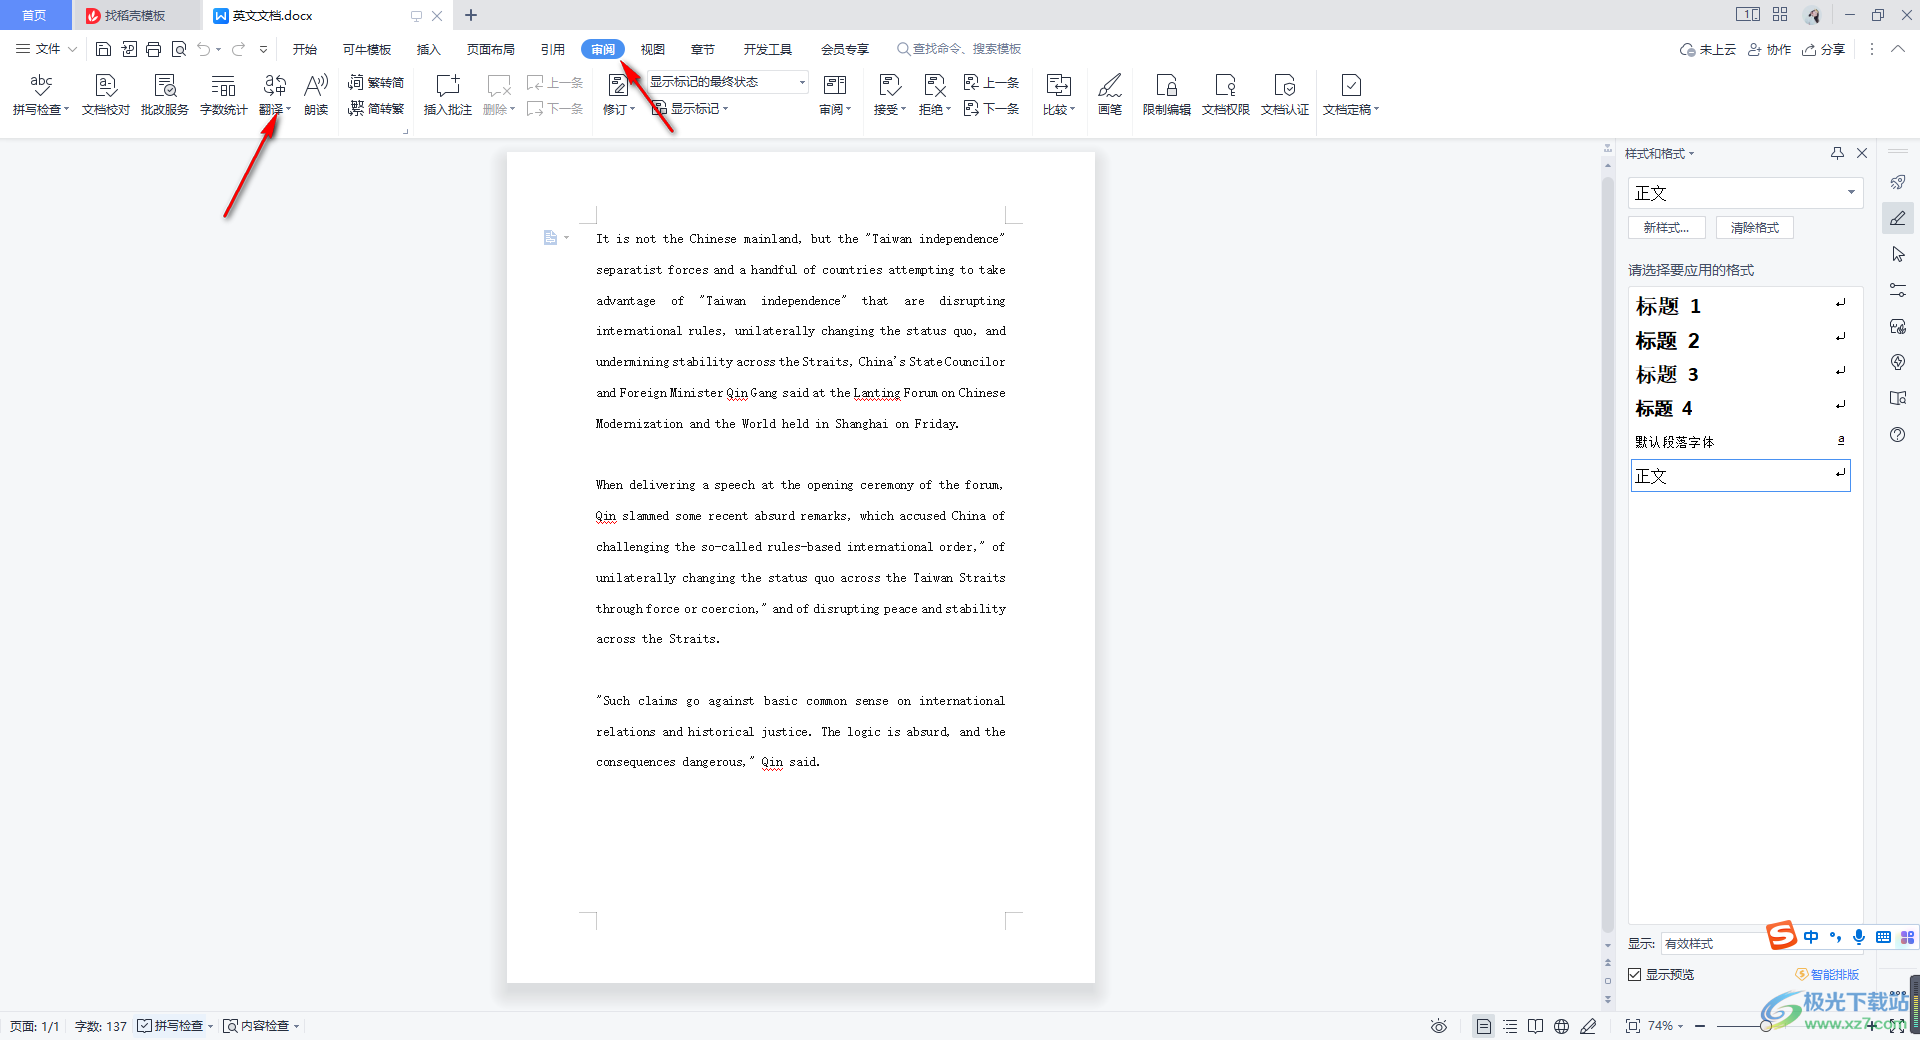
Task: Switch to the 页面布局 ribbon tab
Action: tap(491, 49)
